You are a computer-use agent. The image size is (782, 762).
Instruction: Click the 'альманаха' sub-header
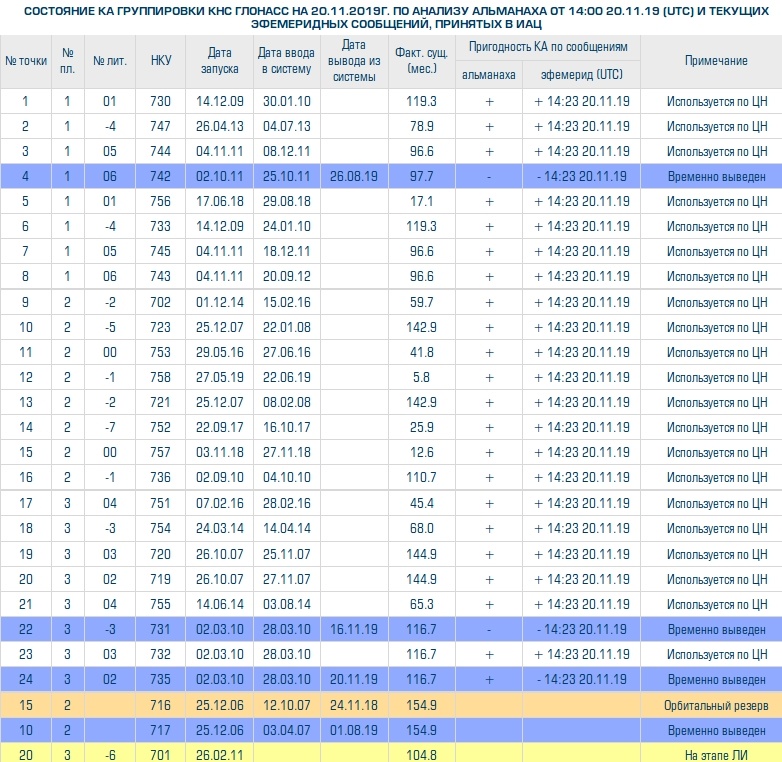point(489,75)
